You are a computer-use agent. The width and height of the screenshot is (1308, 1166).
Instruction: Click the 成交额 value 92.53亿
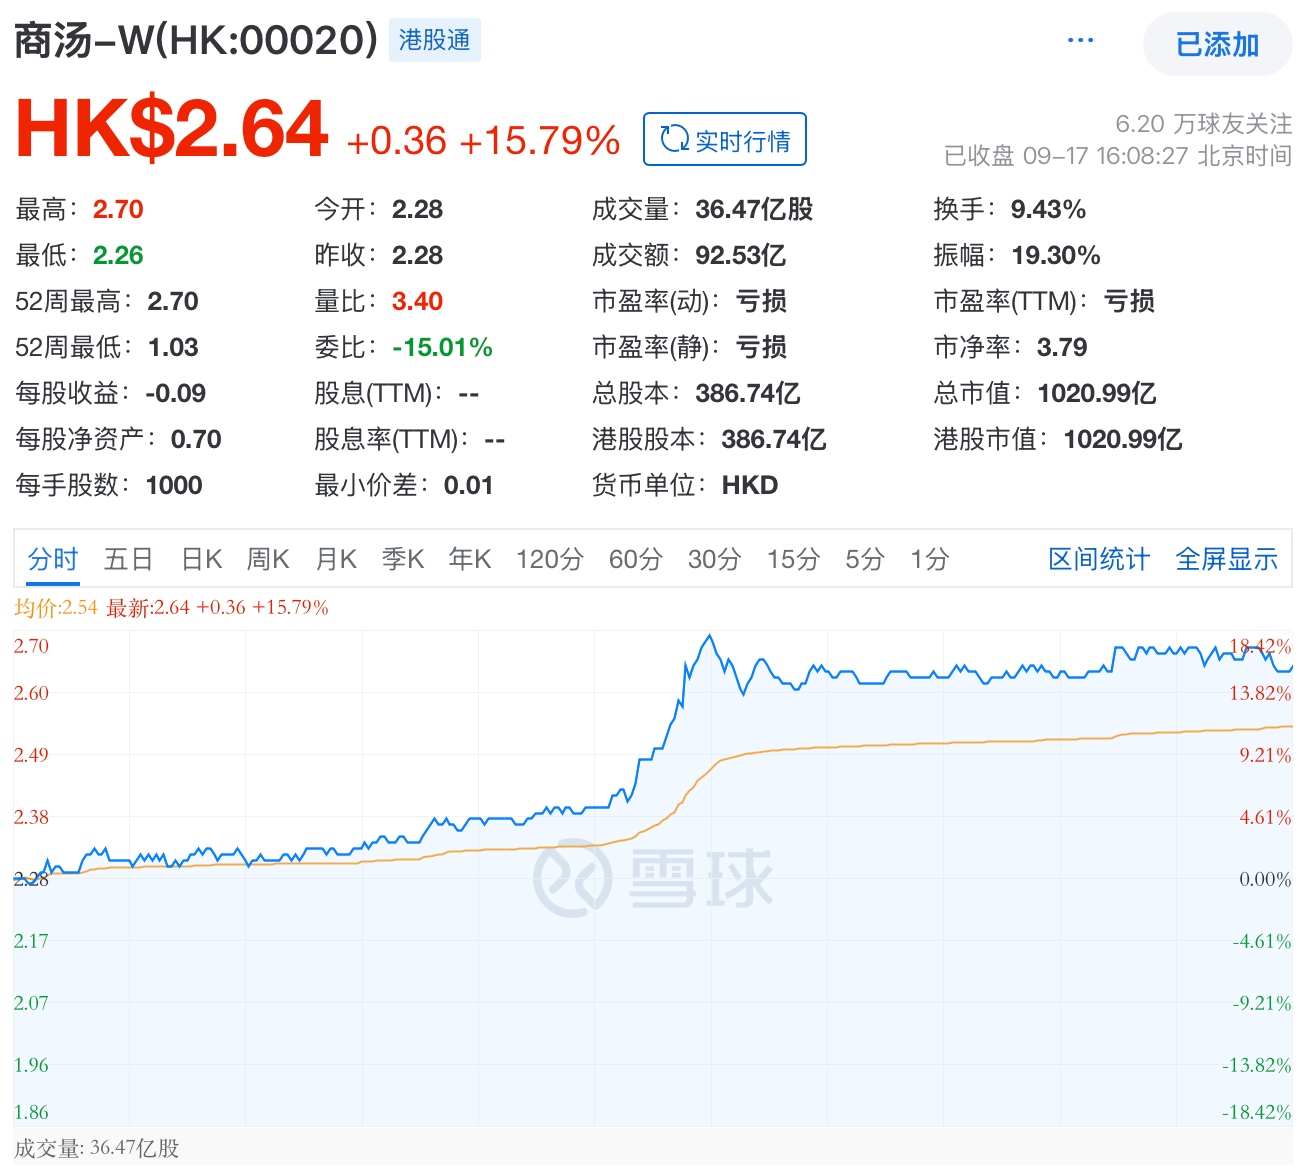point(740,255)
